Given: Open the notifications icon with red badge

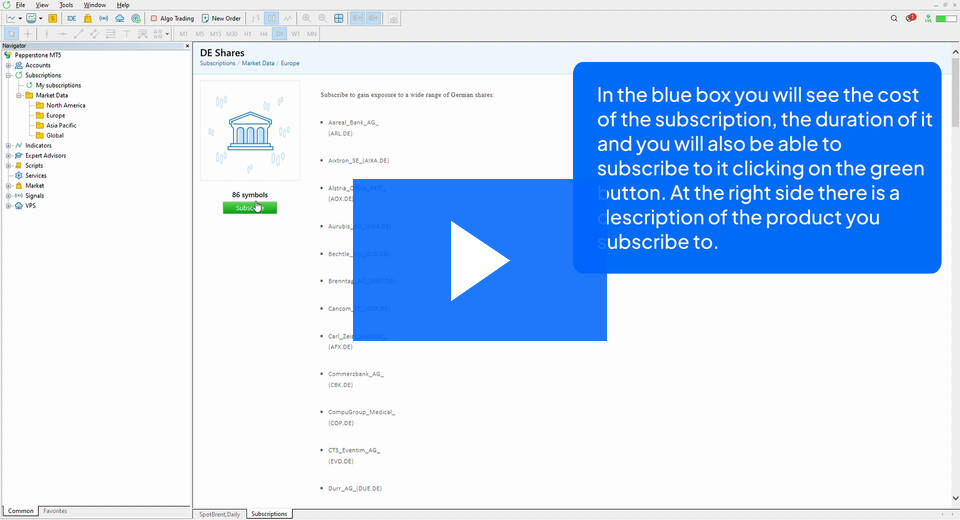Looking at the screenshot, I should coord(911,18).
